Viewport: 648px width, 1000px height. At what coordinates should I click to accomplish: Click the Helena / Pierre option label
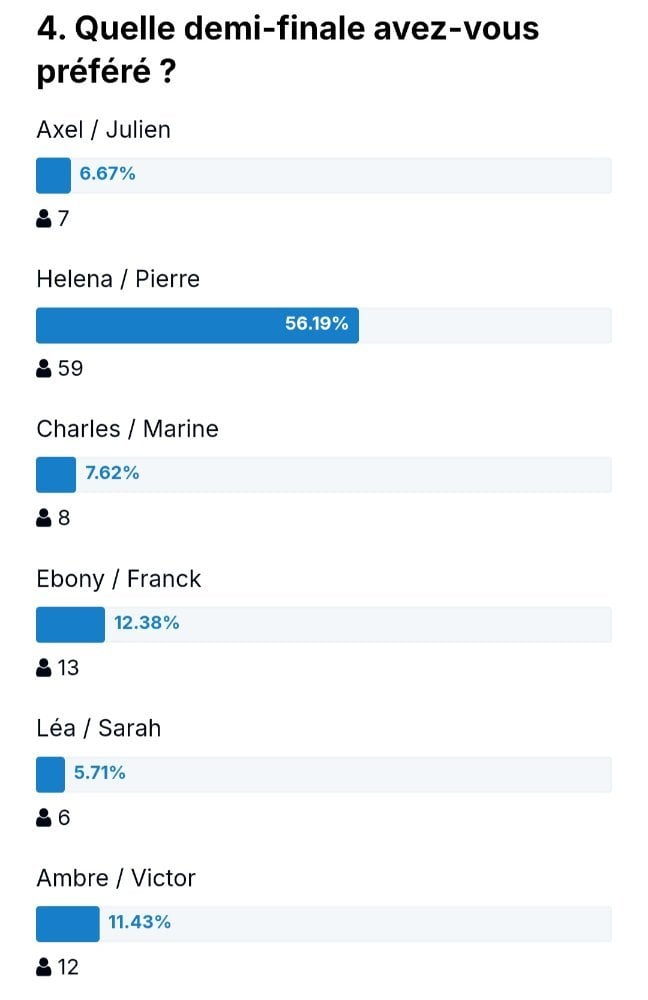click(x=118, y=279)
